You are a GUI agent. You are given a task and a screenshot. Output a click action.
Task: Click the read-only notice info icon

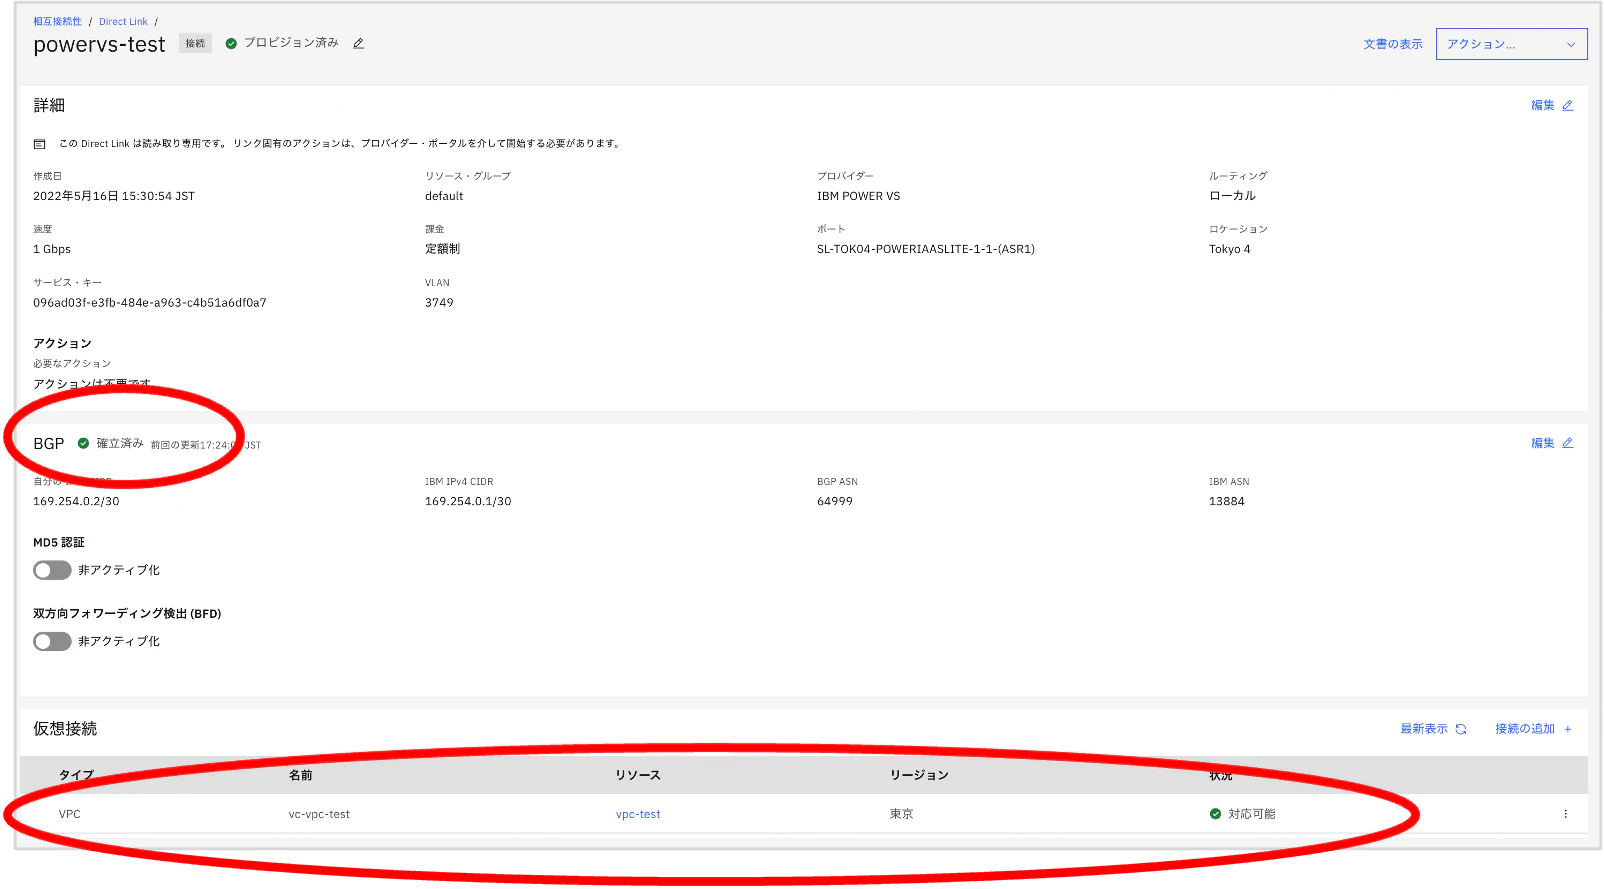[x=40, y=144]
